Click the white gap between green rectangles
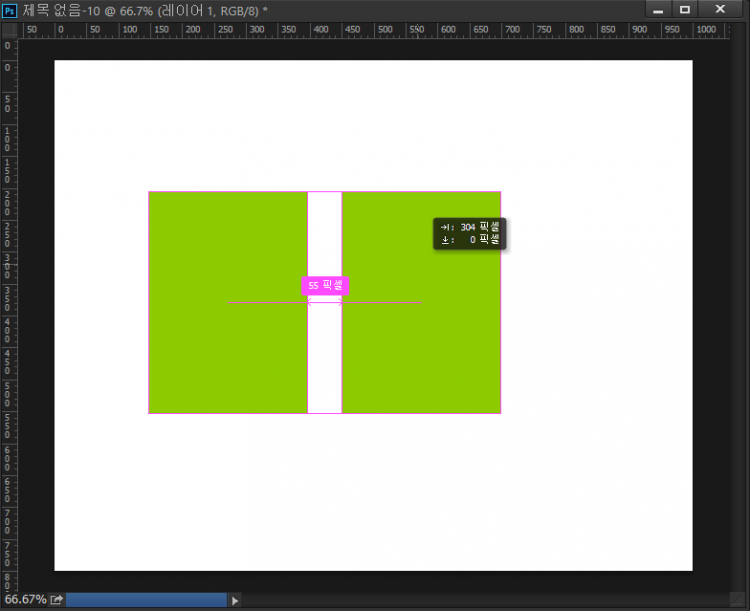This screenshot has width=750, height=611. point(325,360)
